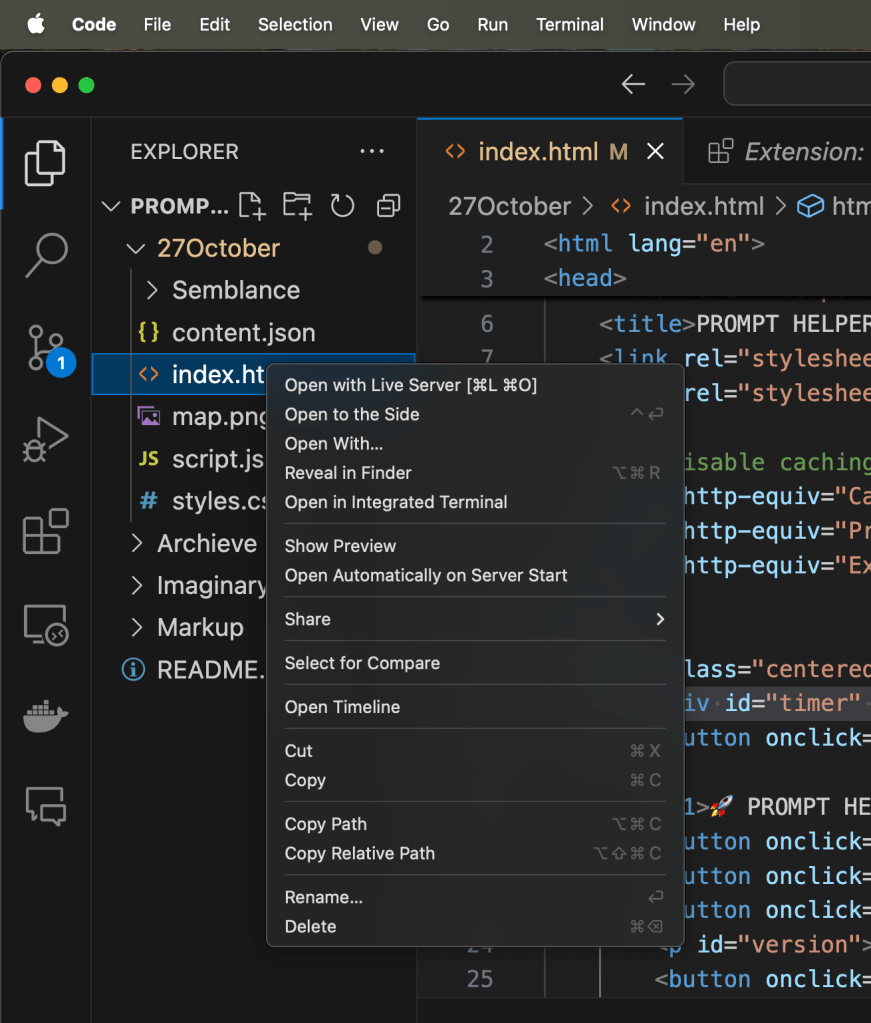Click the script.js JS file icon
This screenshot has width=871, height=1023.
[x=149, y=459]
